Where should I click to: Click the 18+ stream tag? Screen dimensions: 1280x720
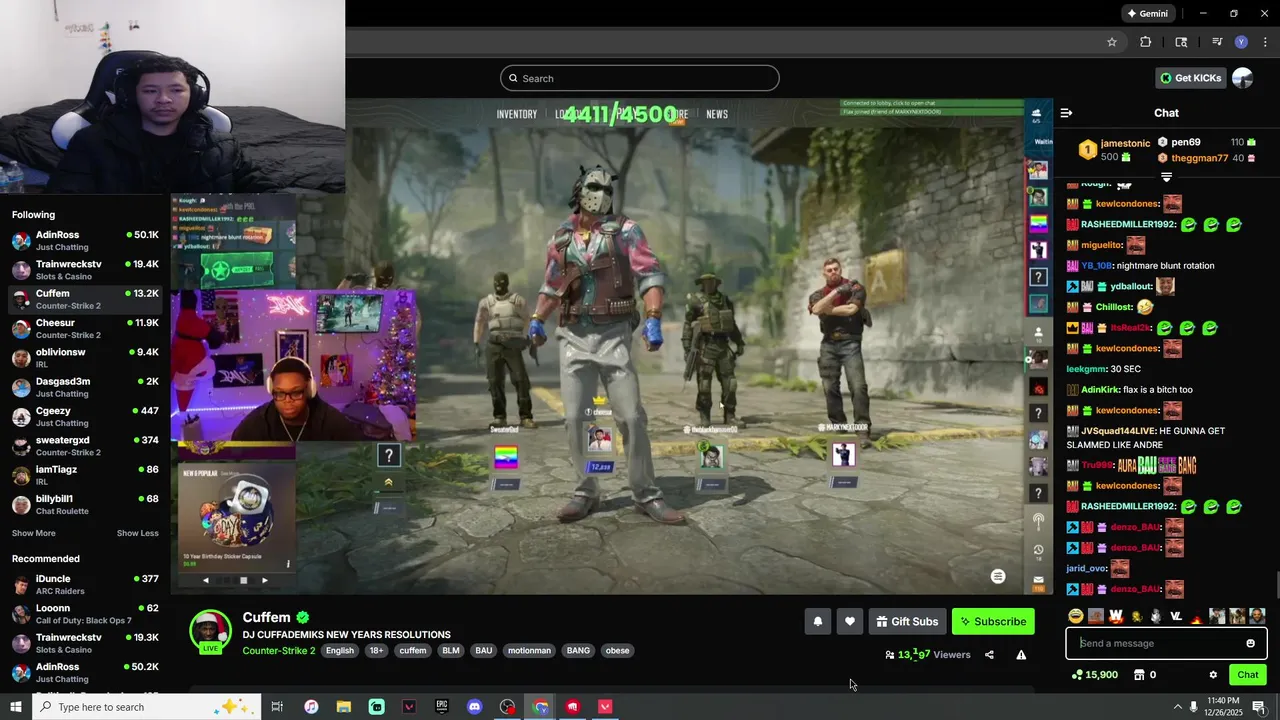376,650
